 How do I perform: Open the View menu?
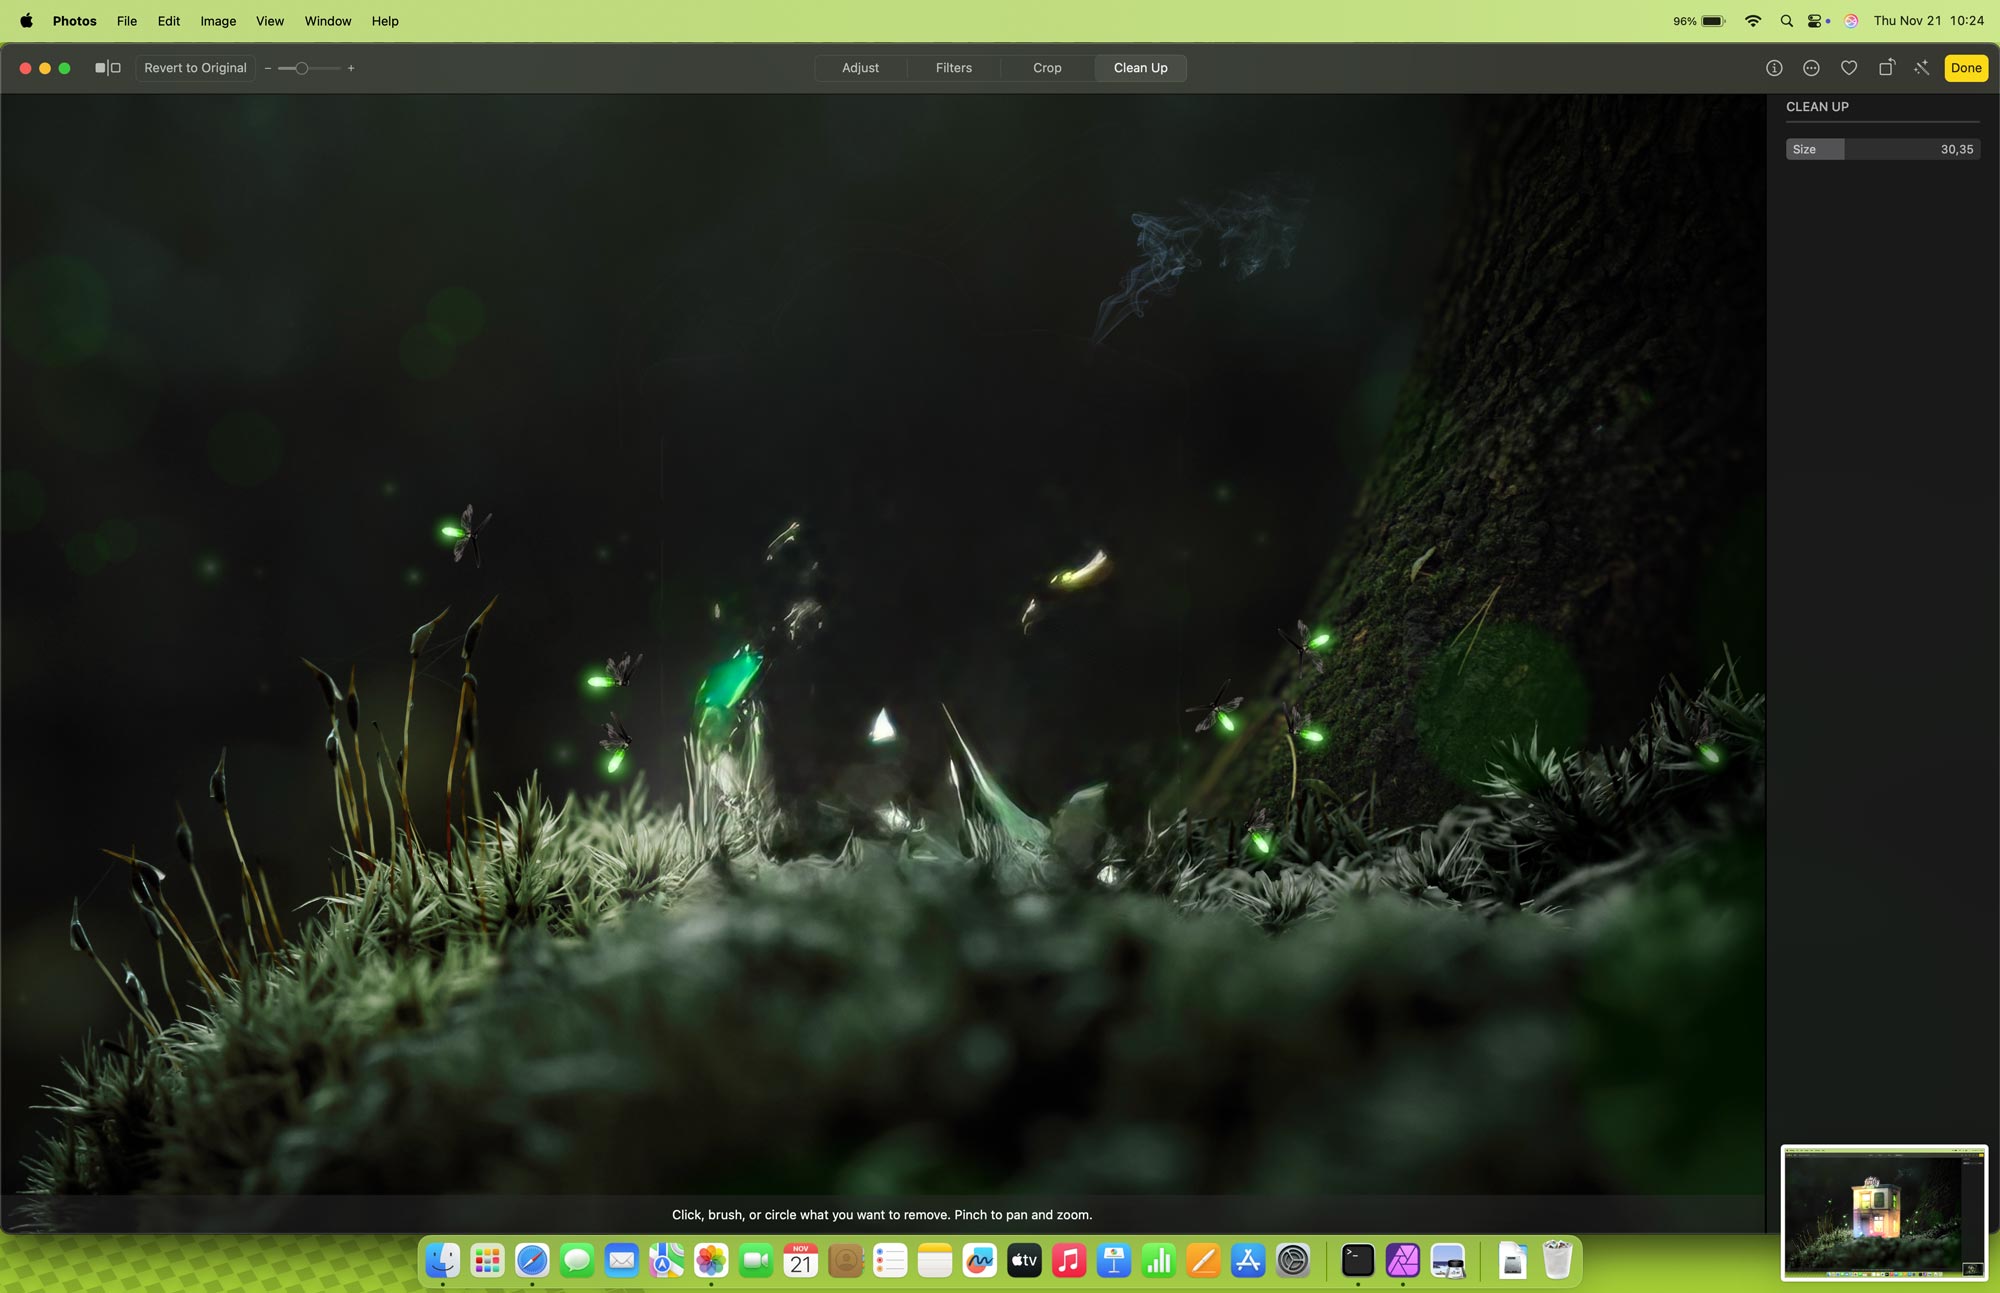270,21
